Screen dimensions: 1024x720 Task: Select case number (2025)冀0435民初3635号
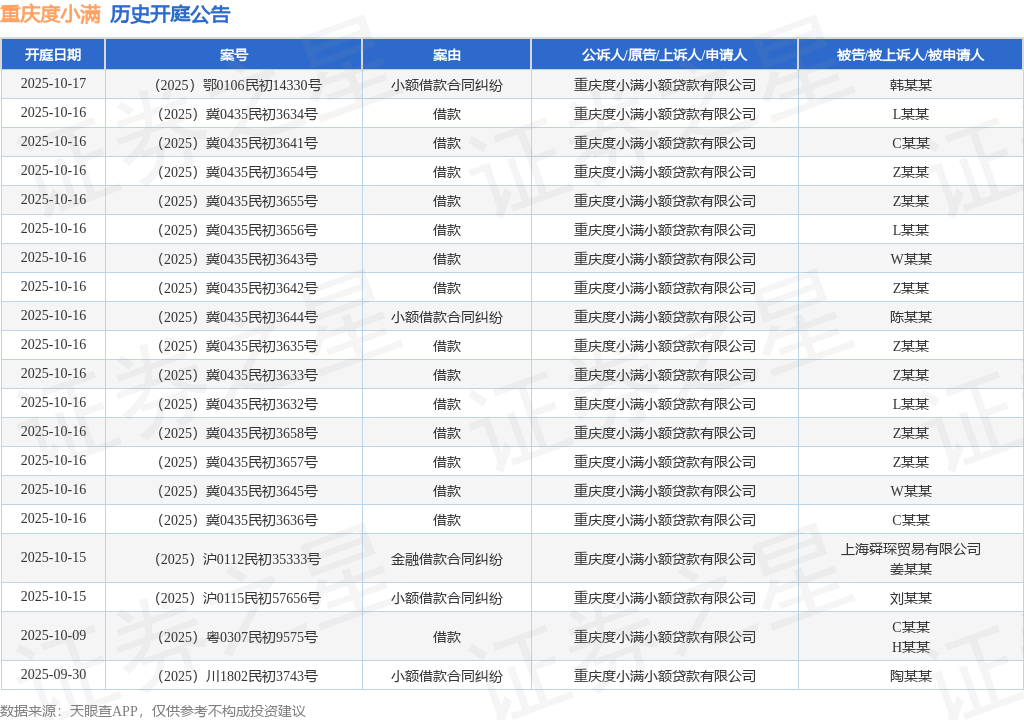(234, 346)
